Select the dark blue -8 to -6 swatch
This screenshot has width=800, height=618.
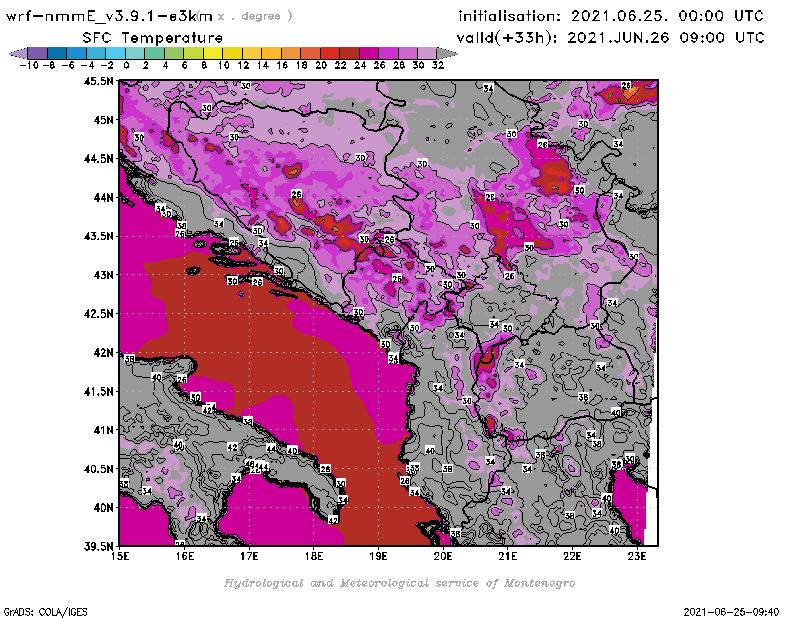click(57, 53)
